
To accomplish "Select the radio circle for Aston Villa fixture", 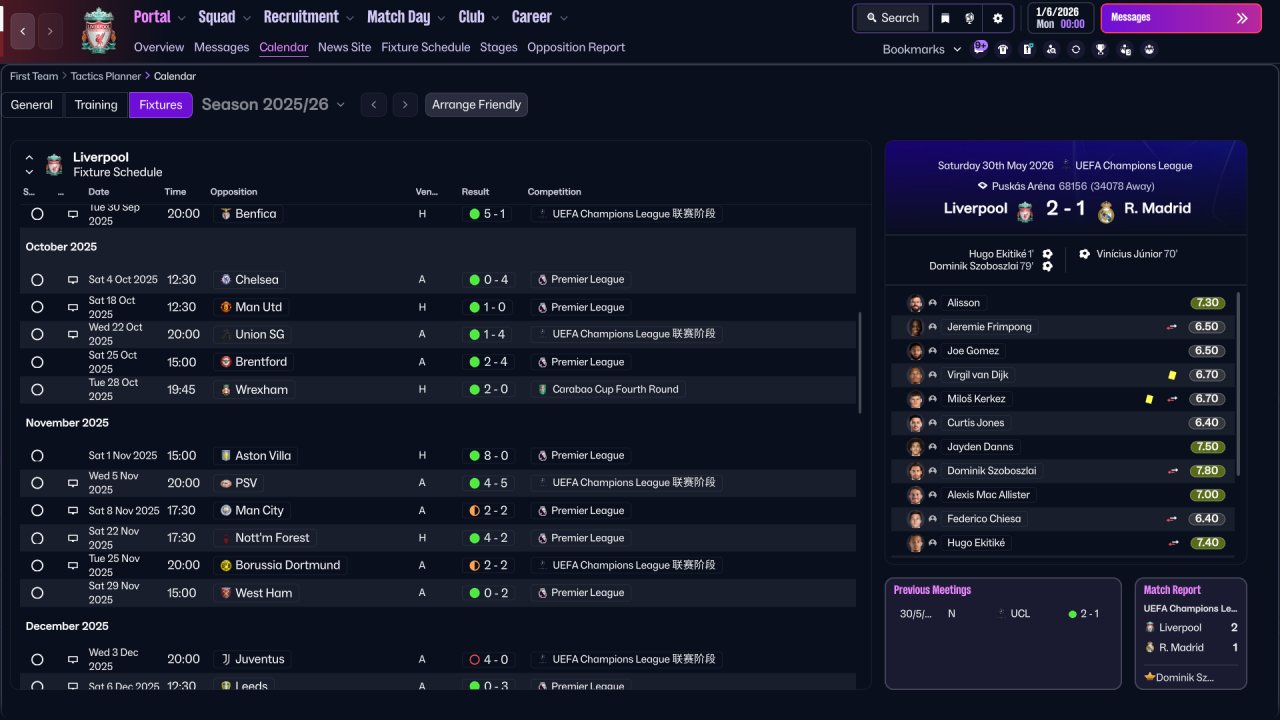I will 37,456.
